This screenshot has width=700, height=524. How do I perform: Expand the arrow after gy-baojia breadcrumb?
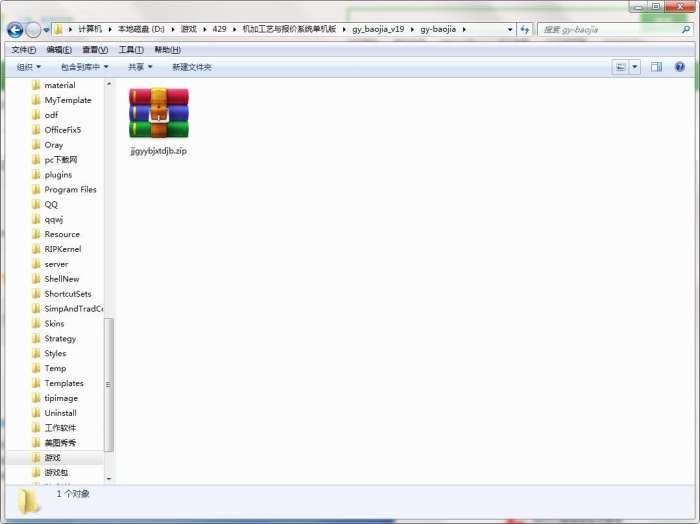click(x=464, y=29)
